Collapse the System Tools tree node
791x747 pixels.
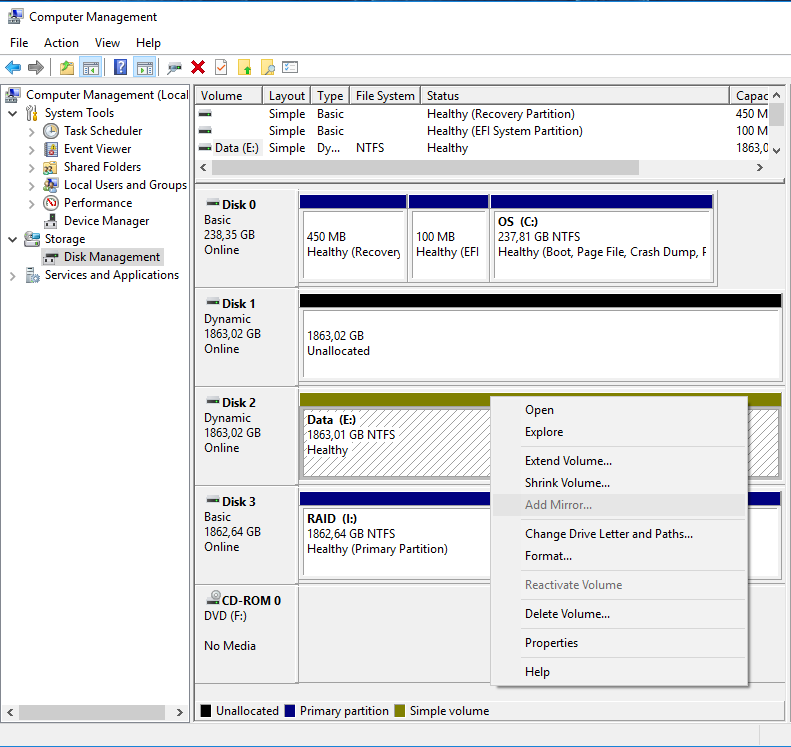(13, 113)
